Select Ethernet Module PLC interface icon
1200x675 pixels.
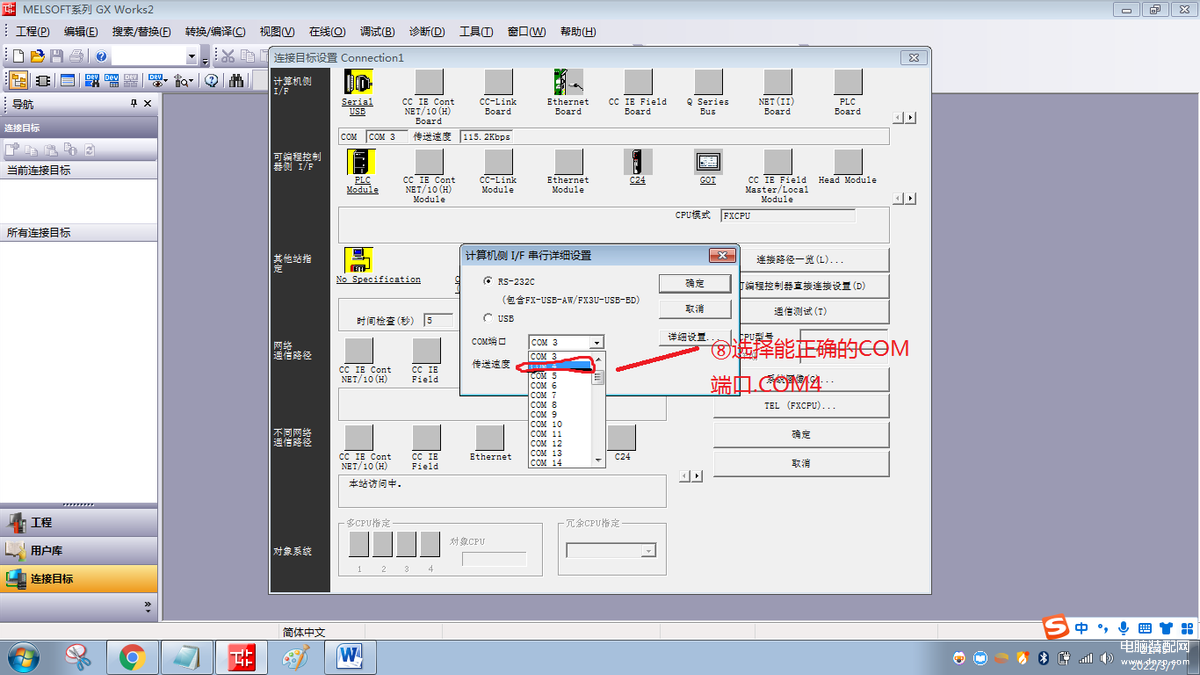click(568, 162)
